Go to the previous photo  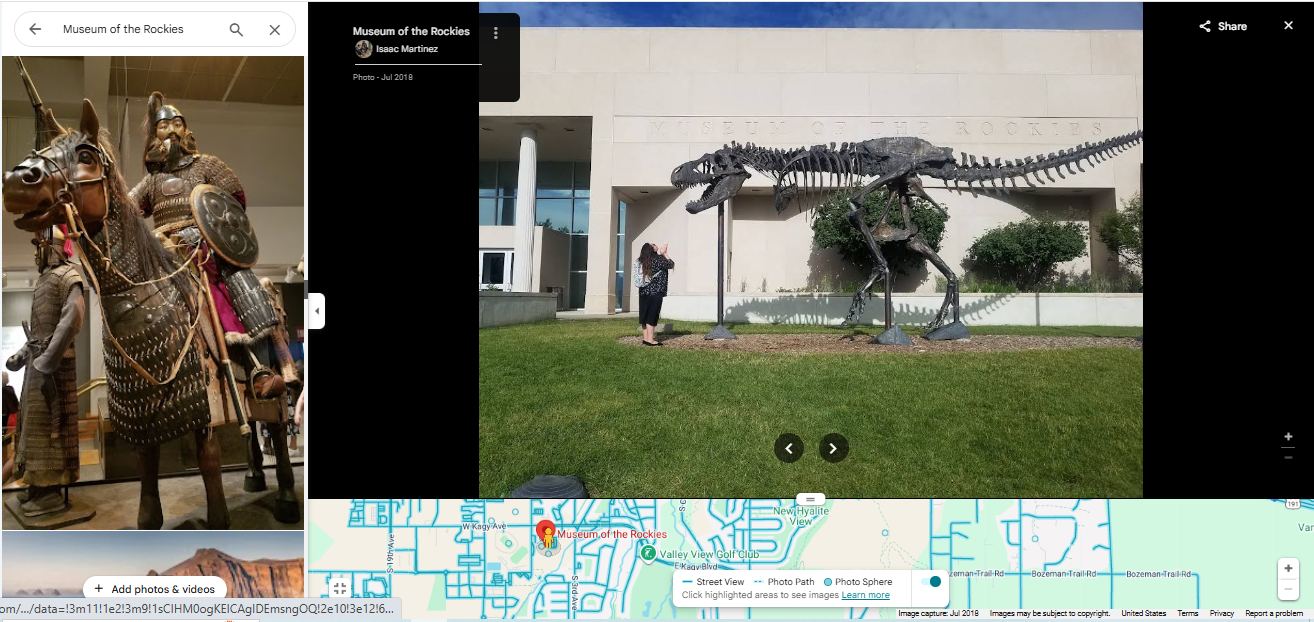789,448
